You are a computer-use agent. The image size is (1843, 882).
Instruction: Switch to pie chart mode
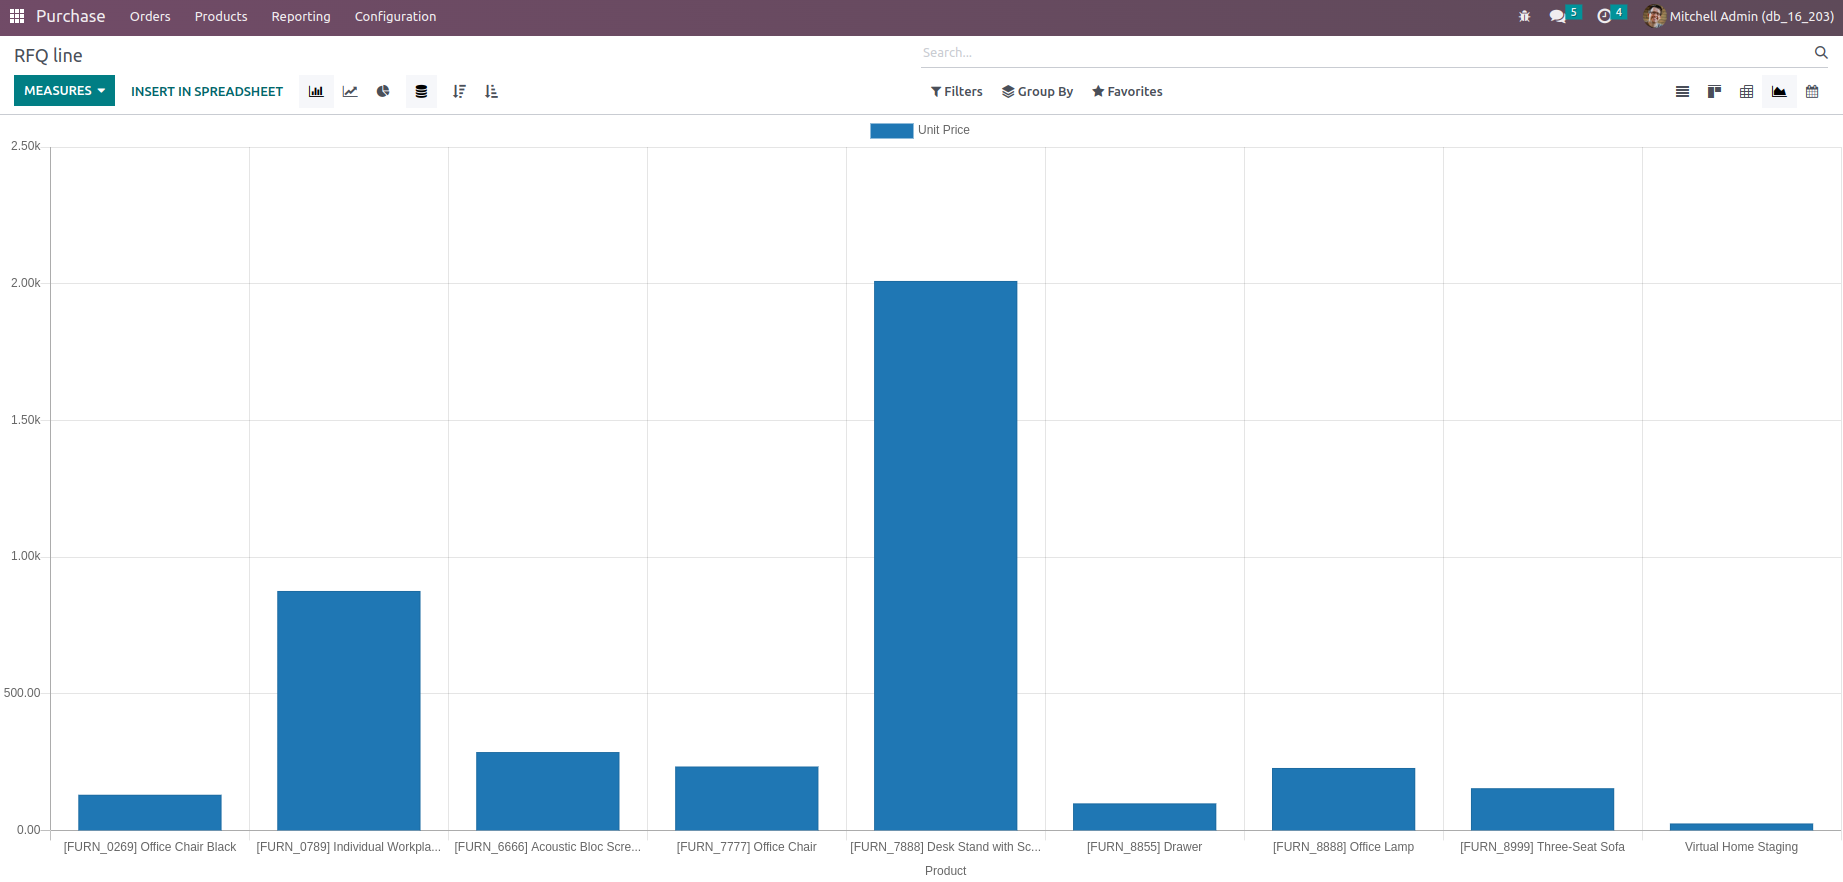(383, 91)
